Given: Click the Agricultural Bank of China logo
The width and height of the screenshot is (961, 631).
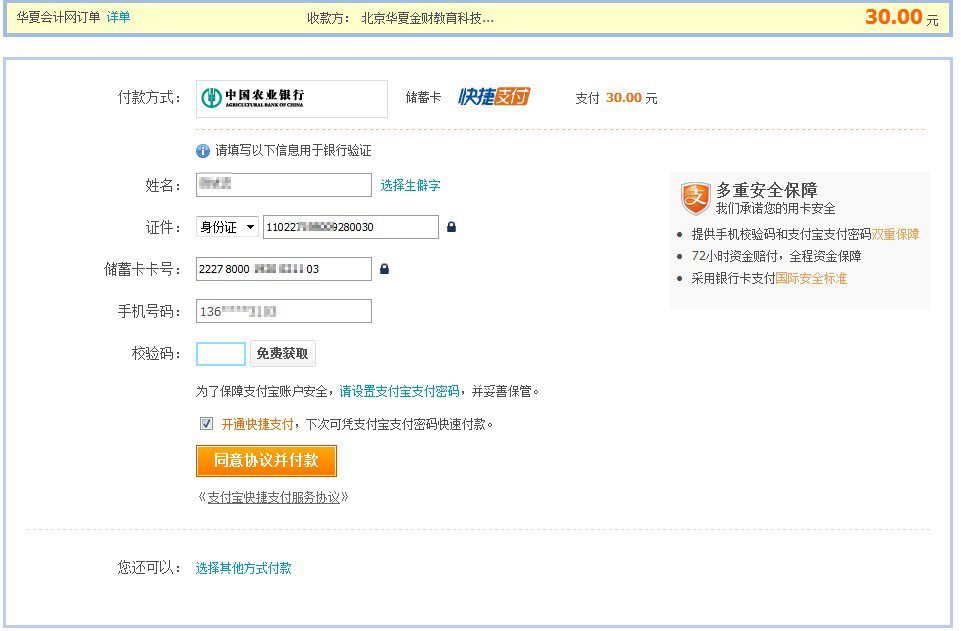Looking at the screenshot, I should 253,97.
